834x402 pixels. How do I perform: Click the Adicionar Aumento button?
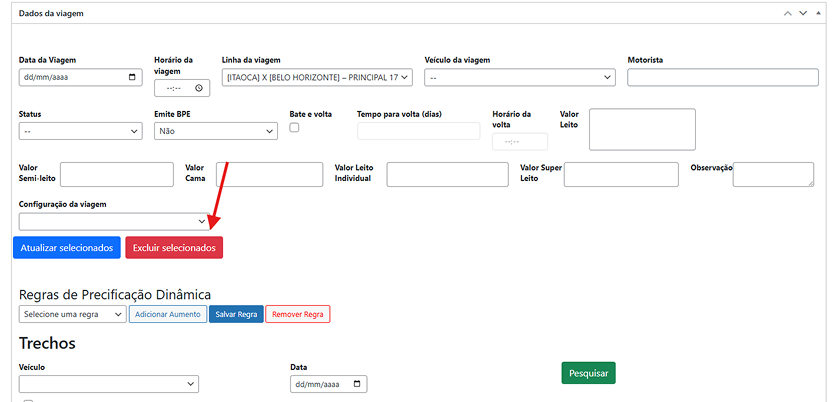[167, 314]
